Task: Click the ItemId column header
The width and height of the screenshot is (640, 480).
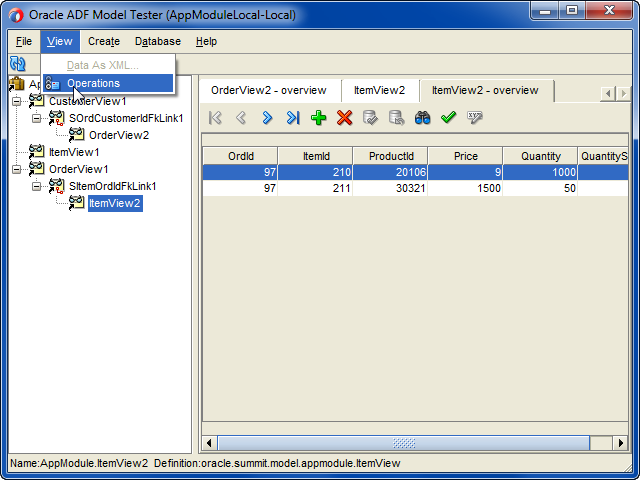Action: (x=316, y=156)
